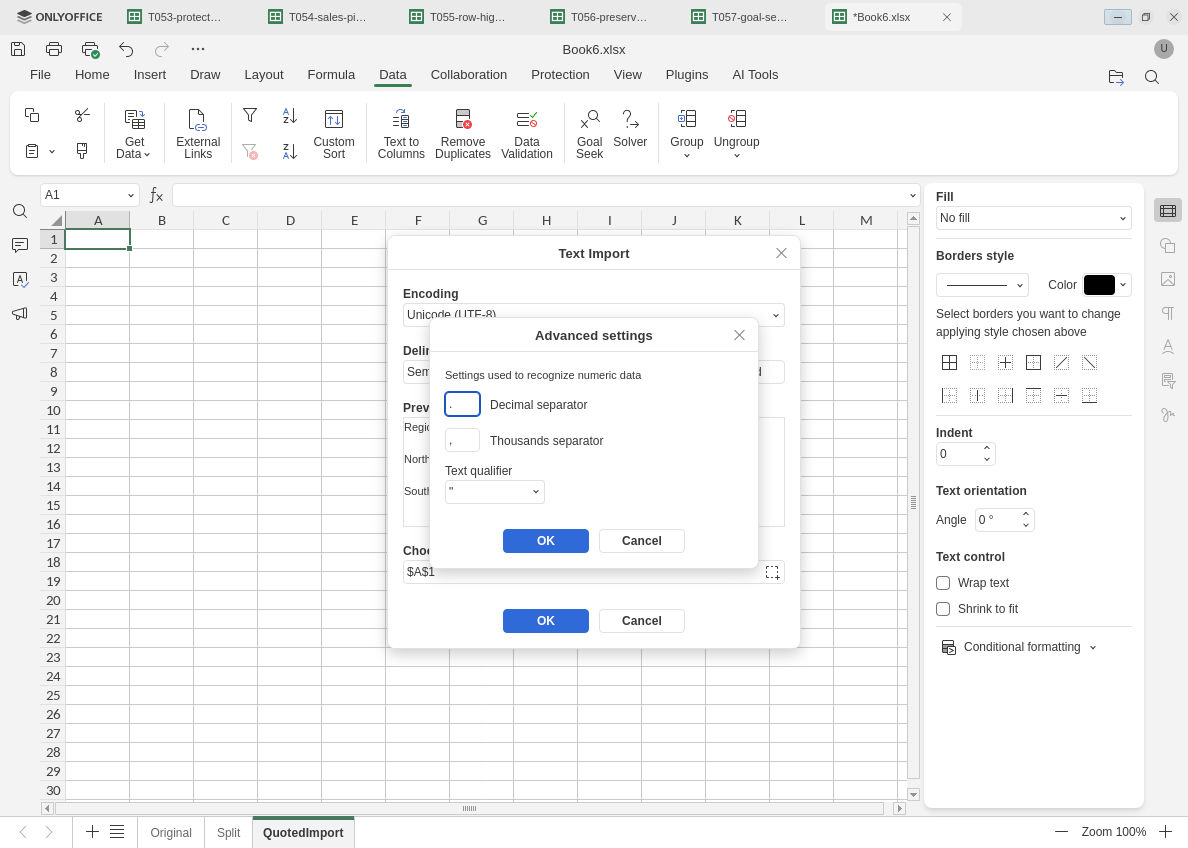Open the Name Box dropdown

click(130, 196)
